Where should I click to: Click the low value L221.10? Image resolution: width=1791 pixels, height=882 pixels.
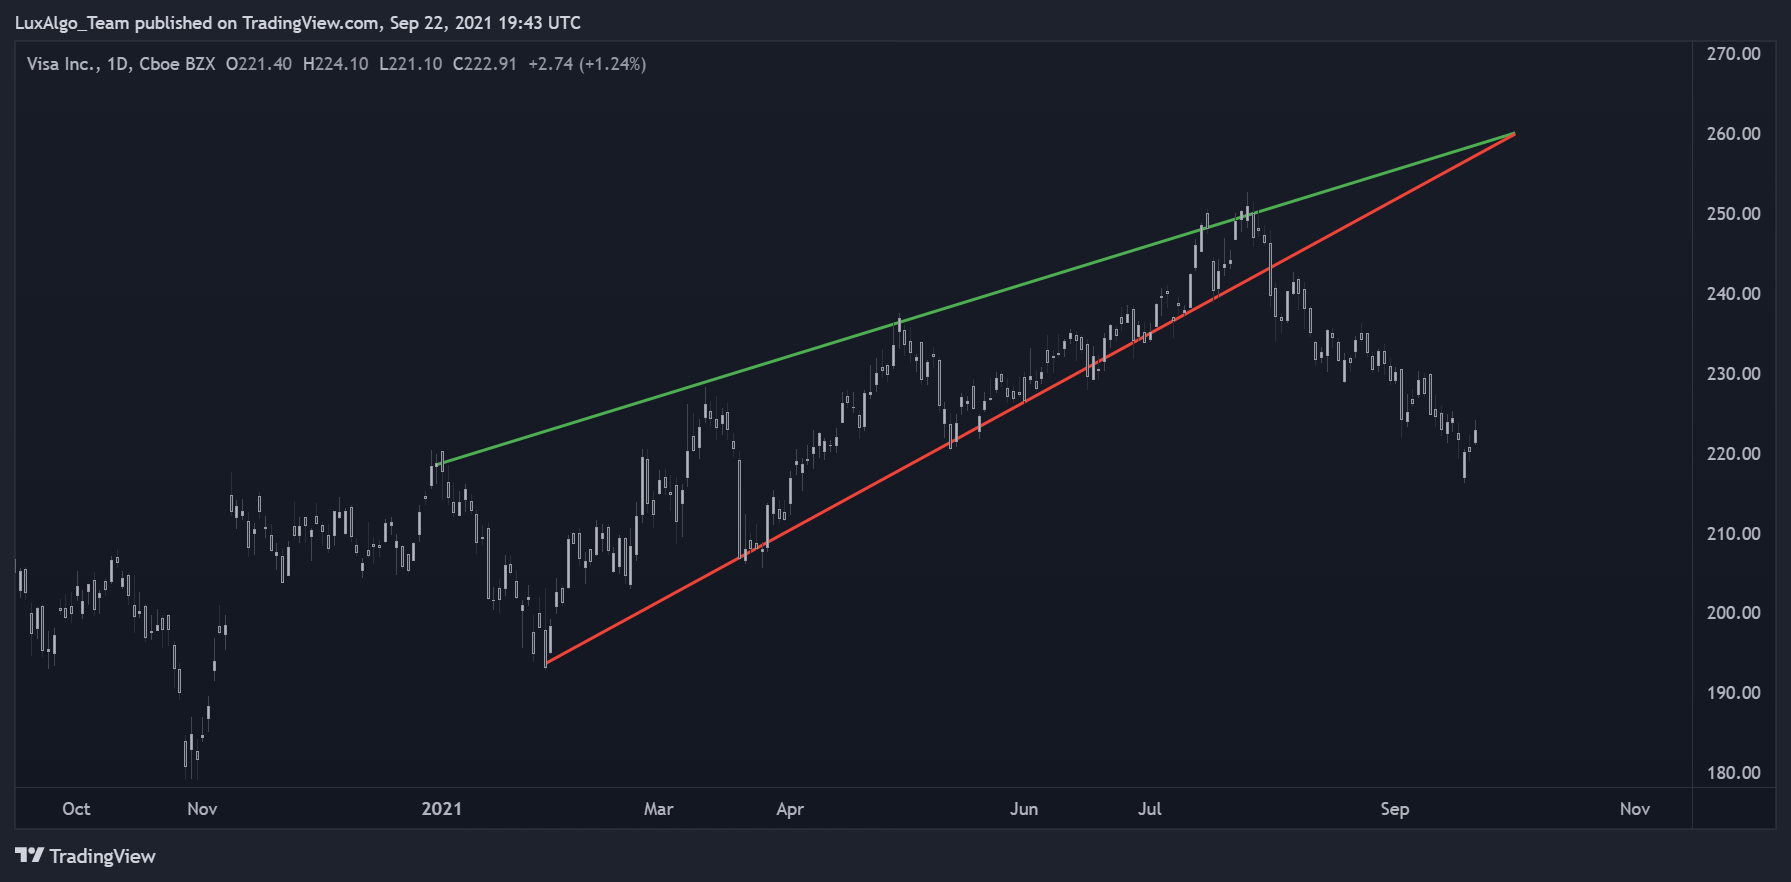pos(410,64)
